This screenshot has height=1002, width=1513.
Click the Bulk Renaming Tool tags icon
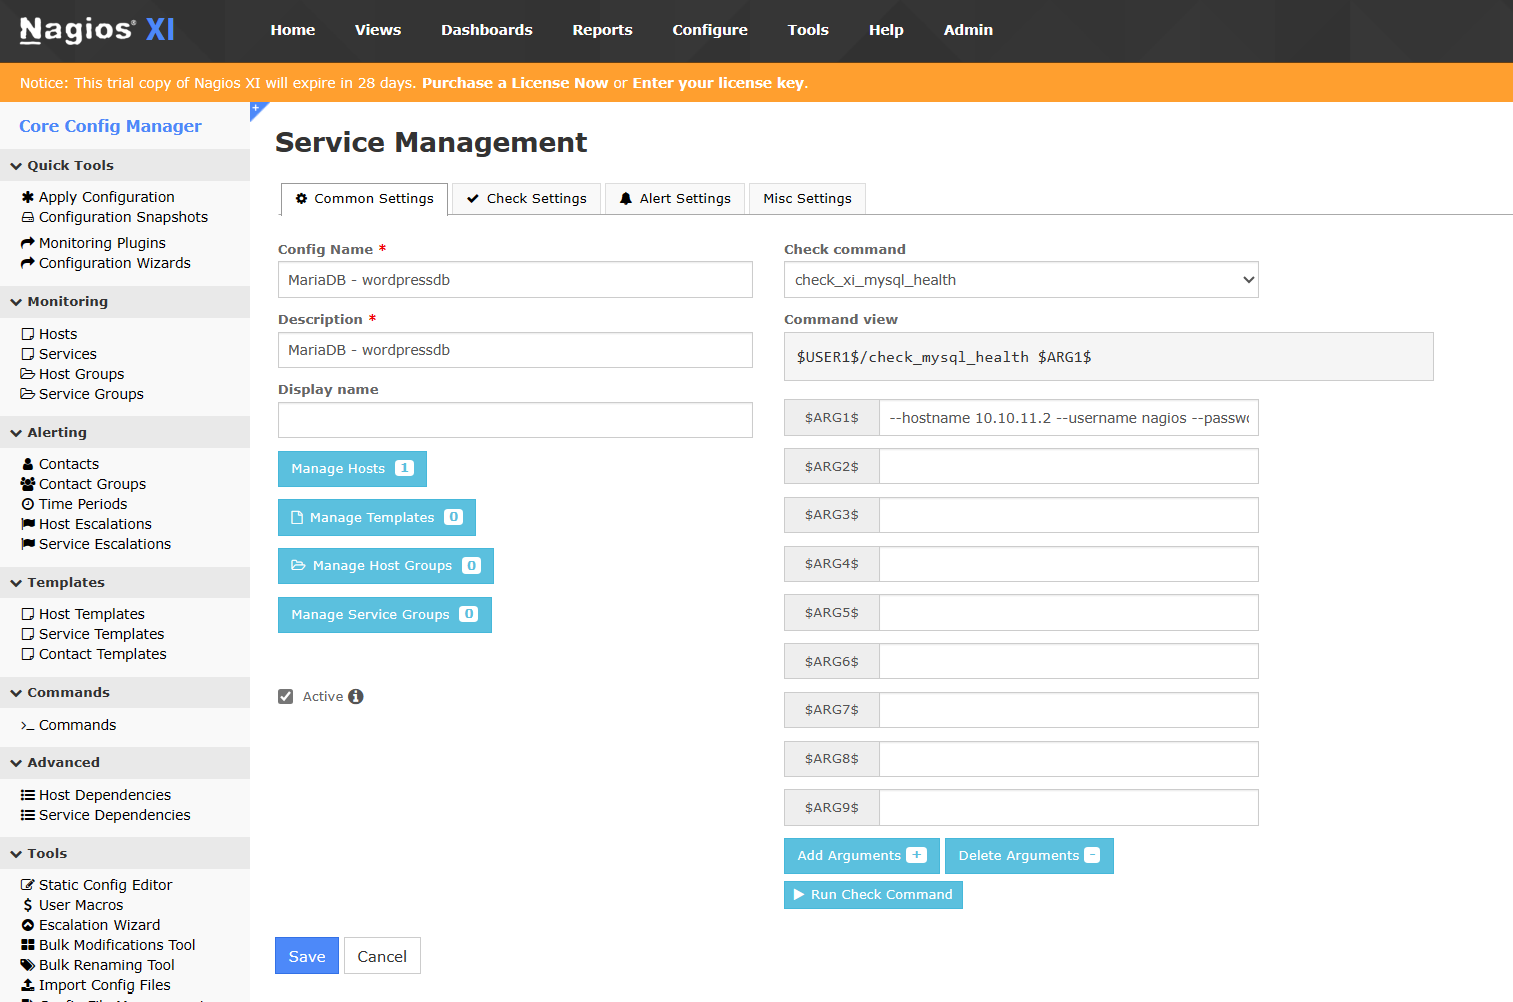28,965
